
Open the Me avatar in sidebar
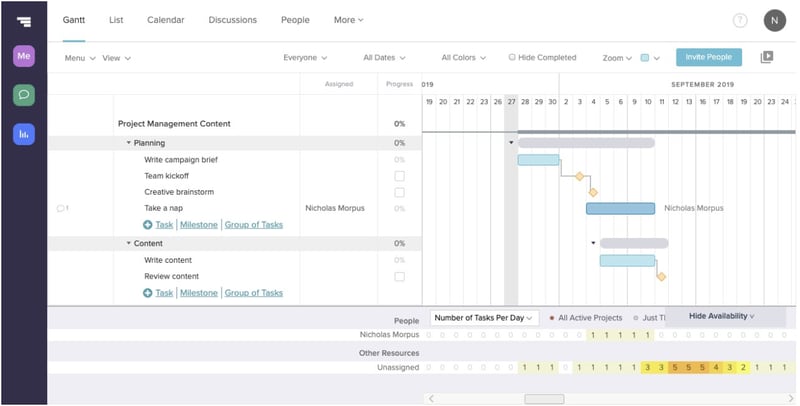(24, 57)
